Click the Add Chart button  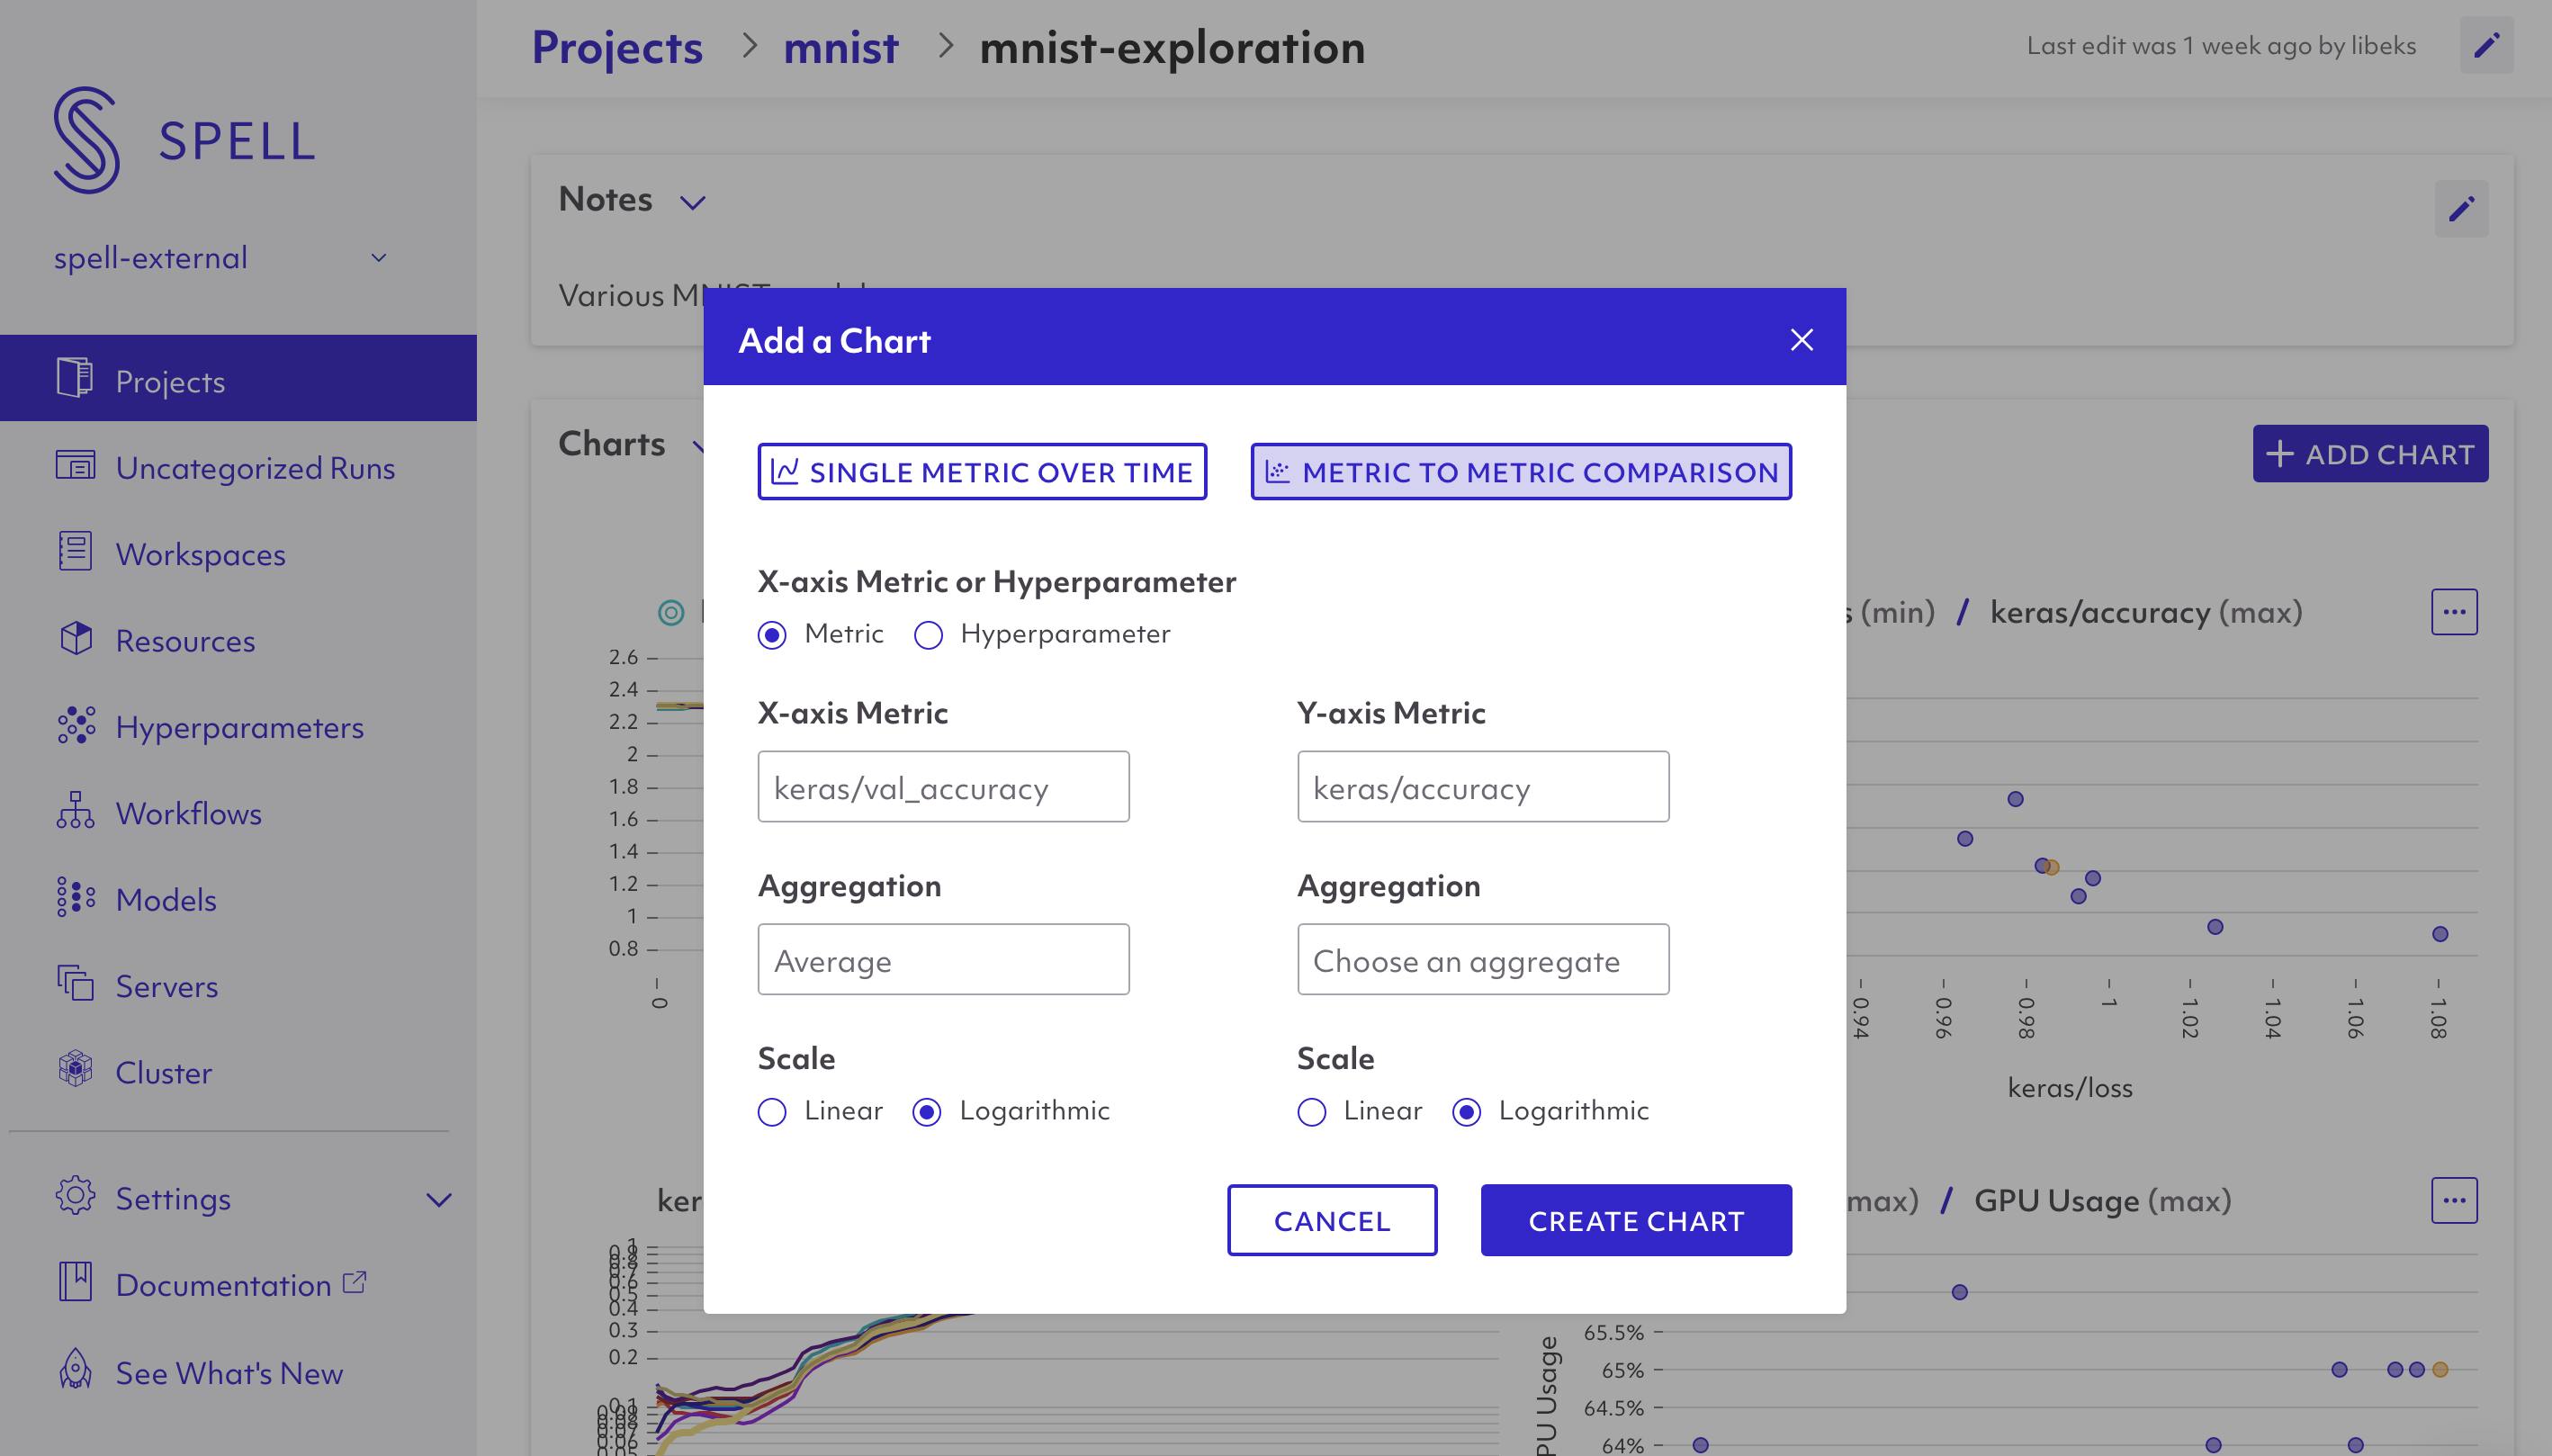[2370, 454]
